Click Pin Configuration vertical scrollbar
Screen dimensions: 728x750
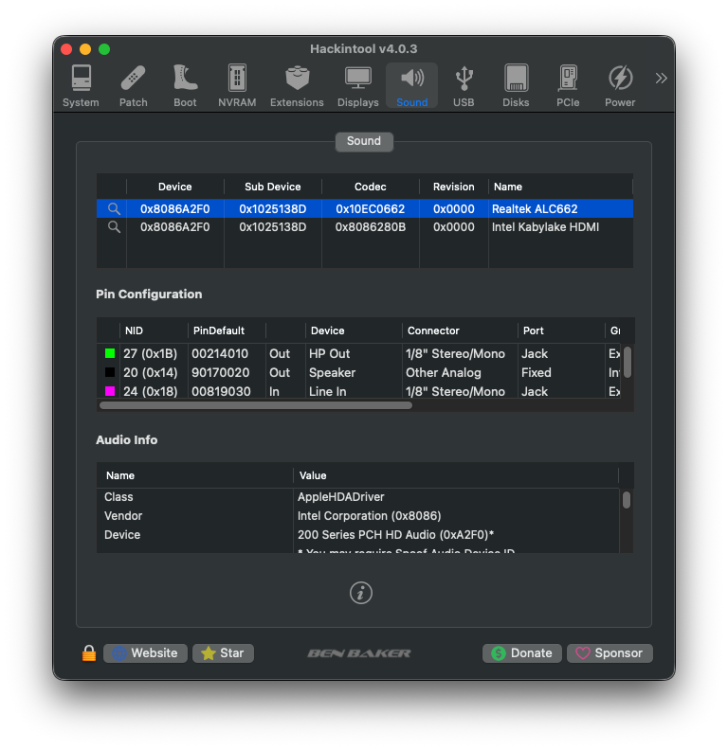[x=628, y=362]
